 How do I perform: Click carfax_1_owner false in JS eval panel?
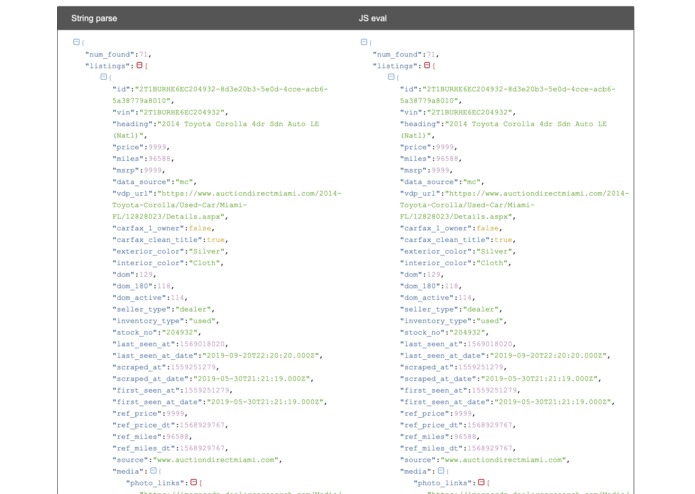coord(488,228)
